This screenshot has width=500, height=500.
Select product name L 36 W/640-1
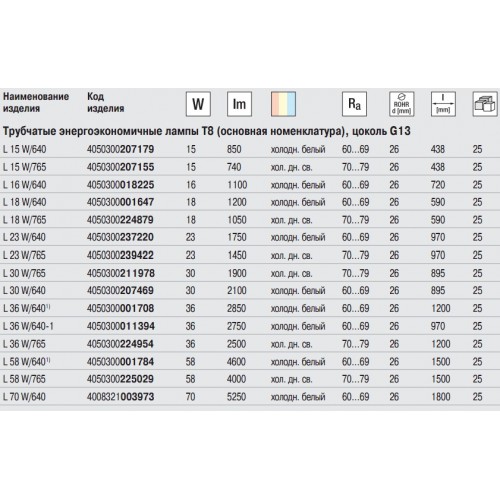point(28,326)
